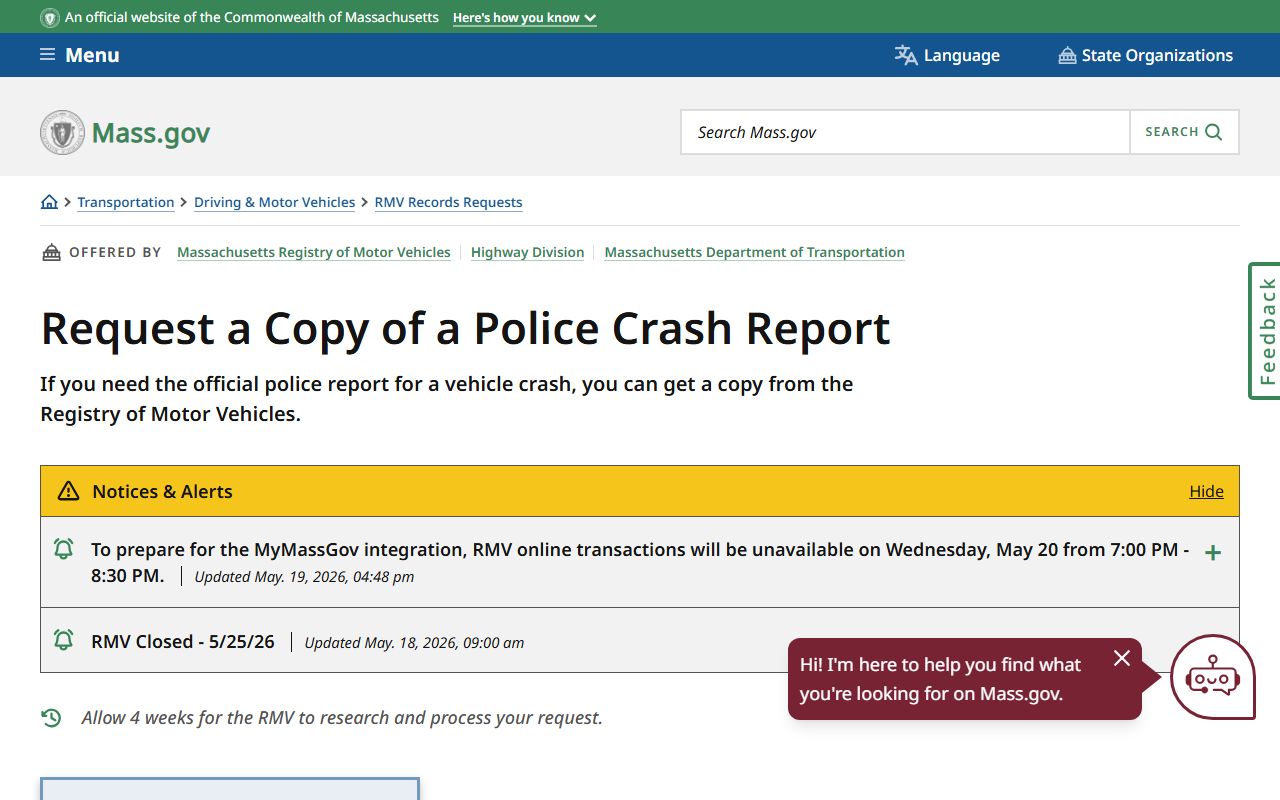Close the chatbot help bubble

pos(1122,658)
